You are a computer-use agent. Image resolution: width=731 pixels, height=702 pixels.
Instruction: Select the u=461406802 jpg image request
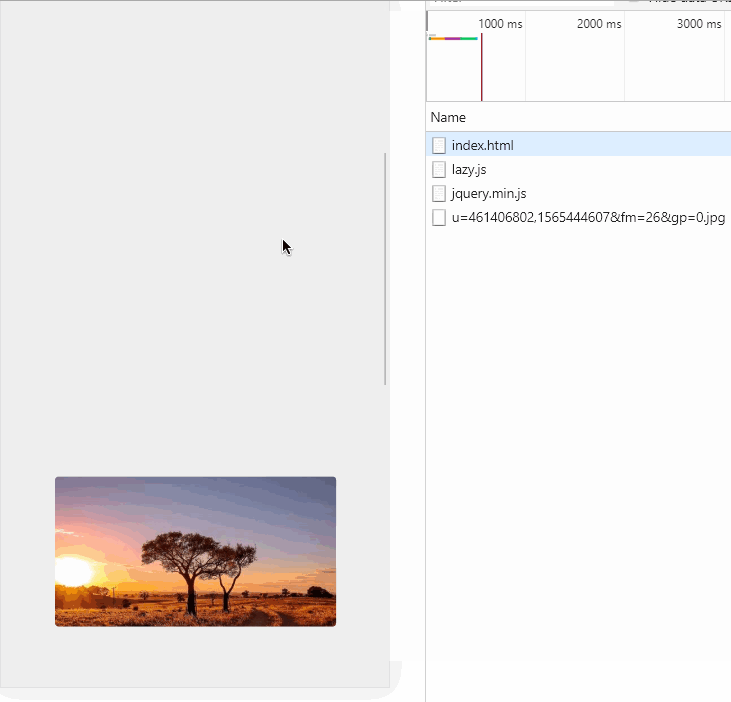point(578,218)
